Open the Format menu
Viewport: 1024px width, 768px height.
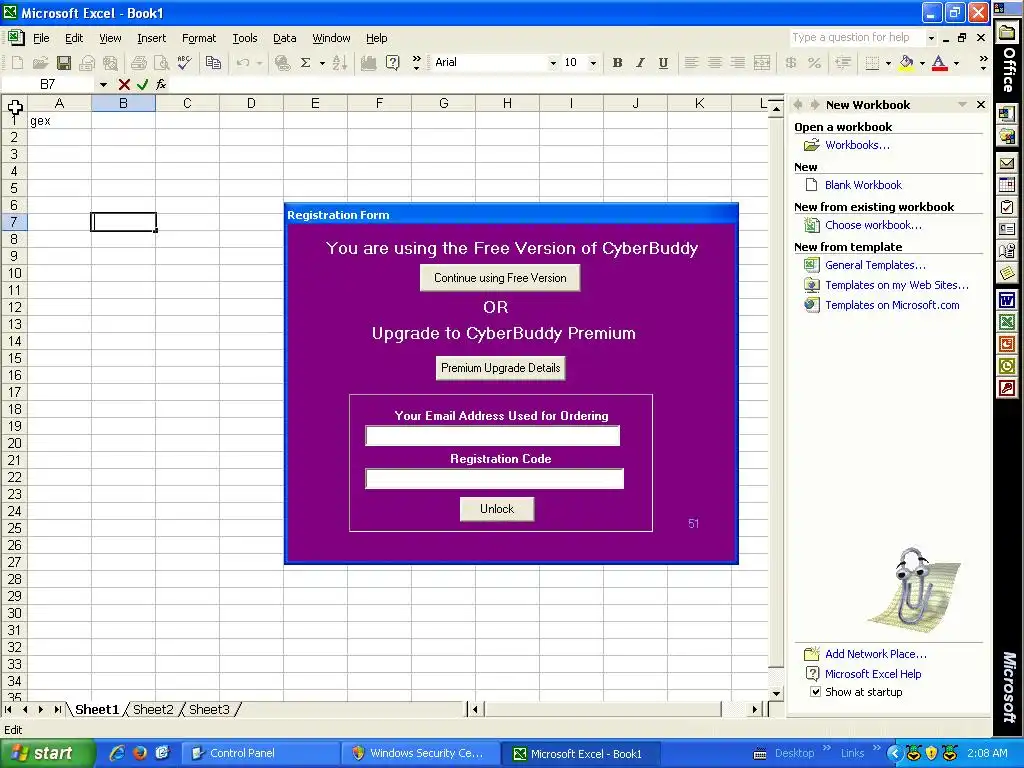pyautogui.click(x=199, y=38)
